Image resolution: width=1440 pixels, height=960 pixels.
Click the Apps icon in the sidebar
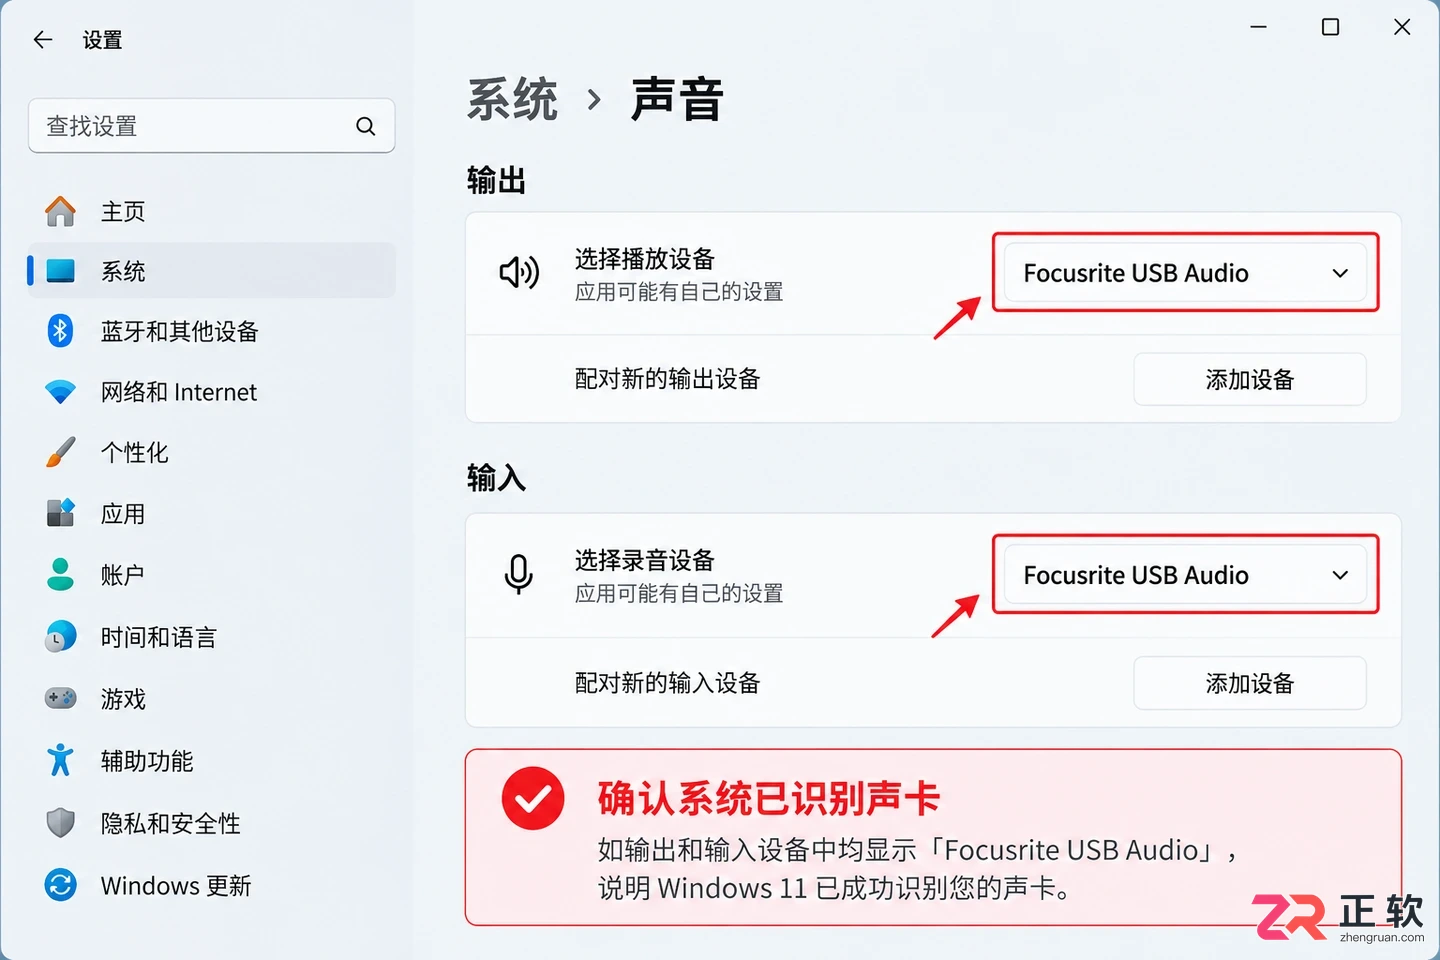tap(60, 513)
